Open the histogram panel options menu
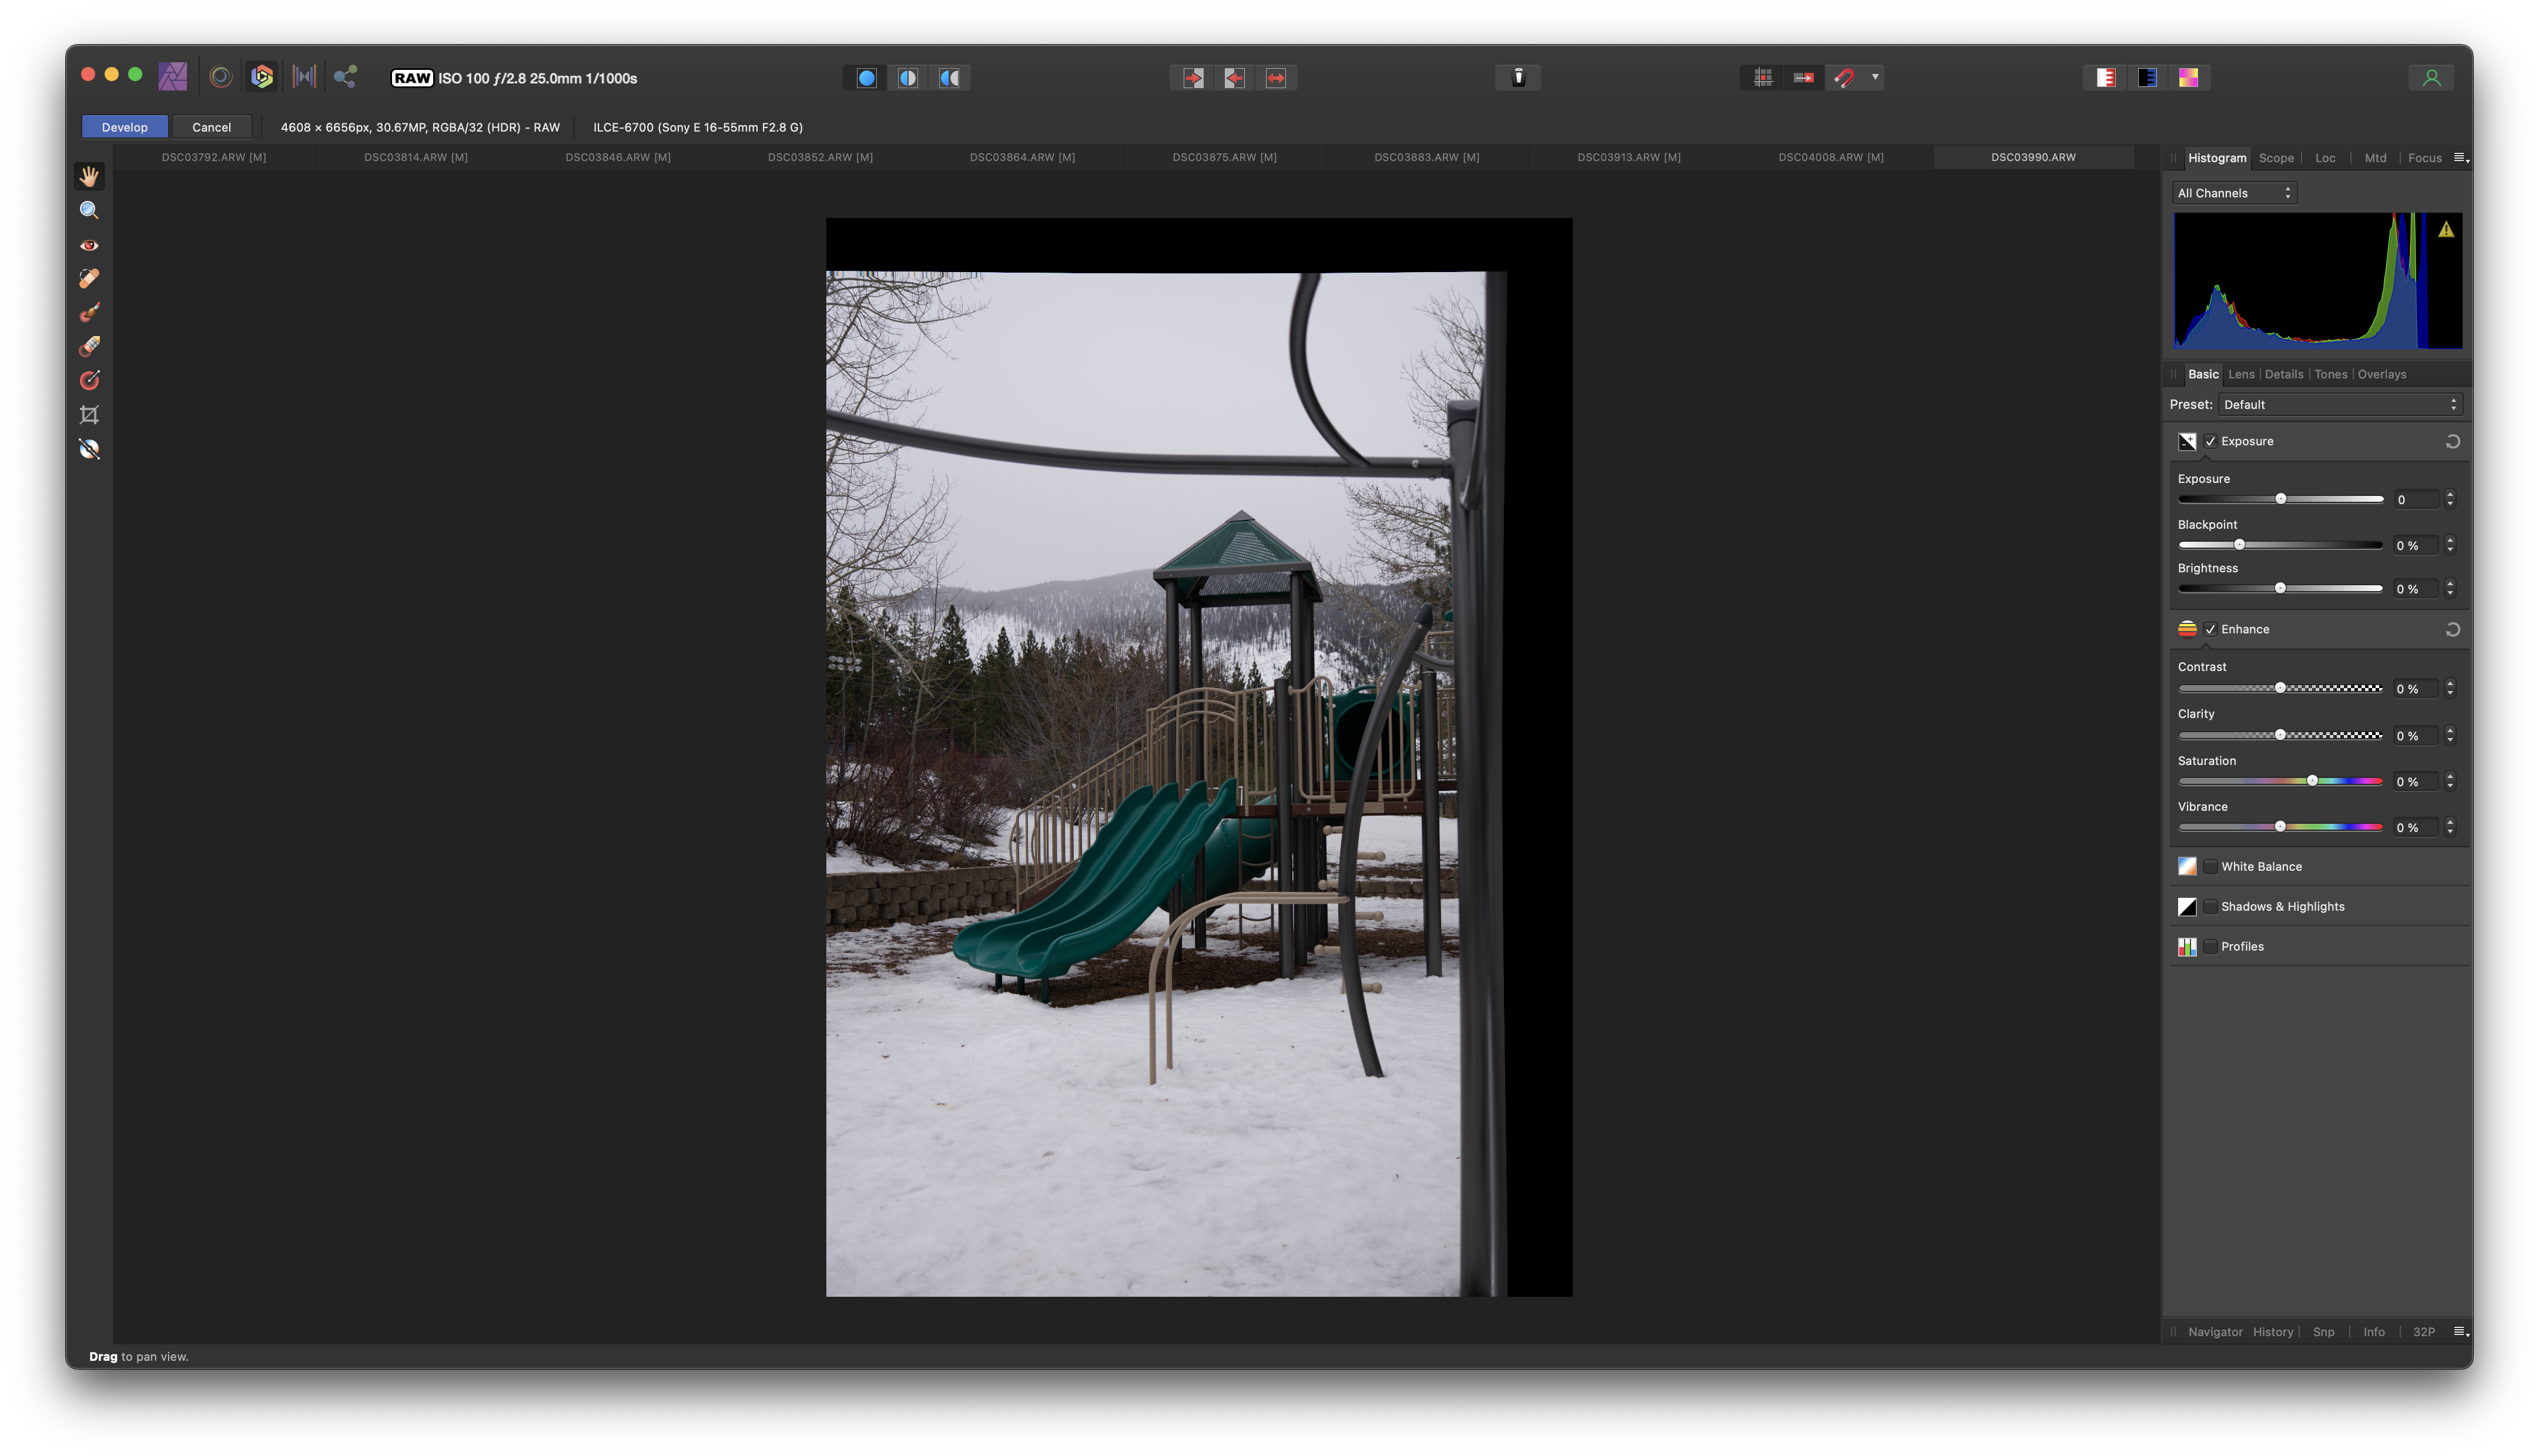Viewport: 2539px width, 1456px height. pos(2460,158)
